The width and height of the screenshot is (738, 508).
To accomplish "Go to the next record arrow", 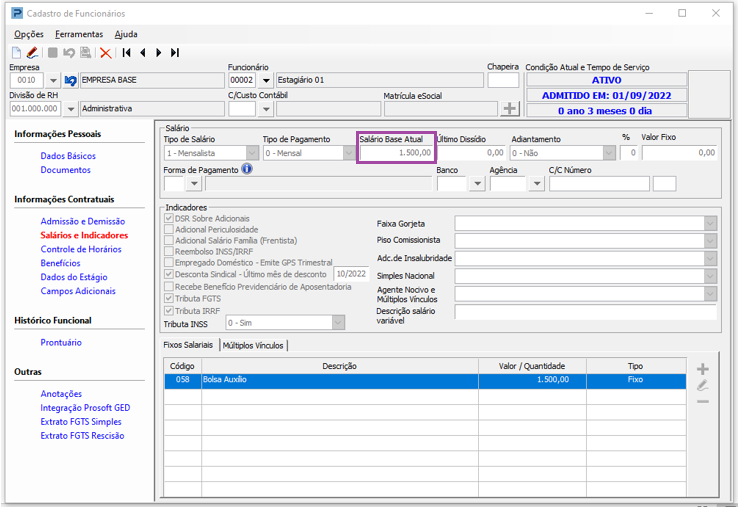I will 159,52.
